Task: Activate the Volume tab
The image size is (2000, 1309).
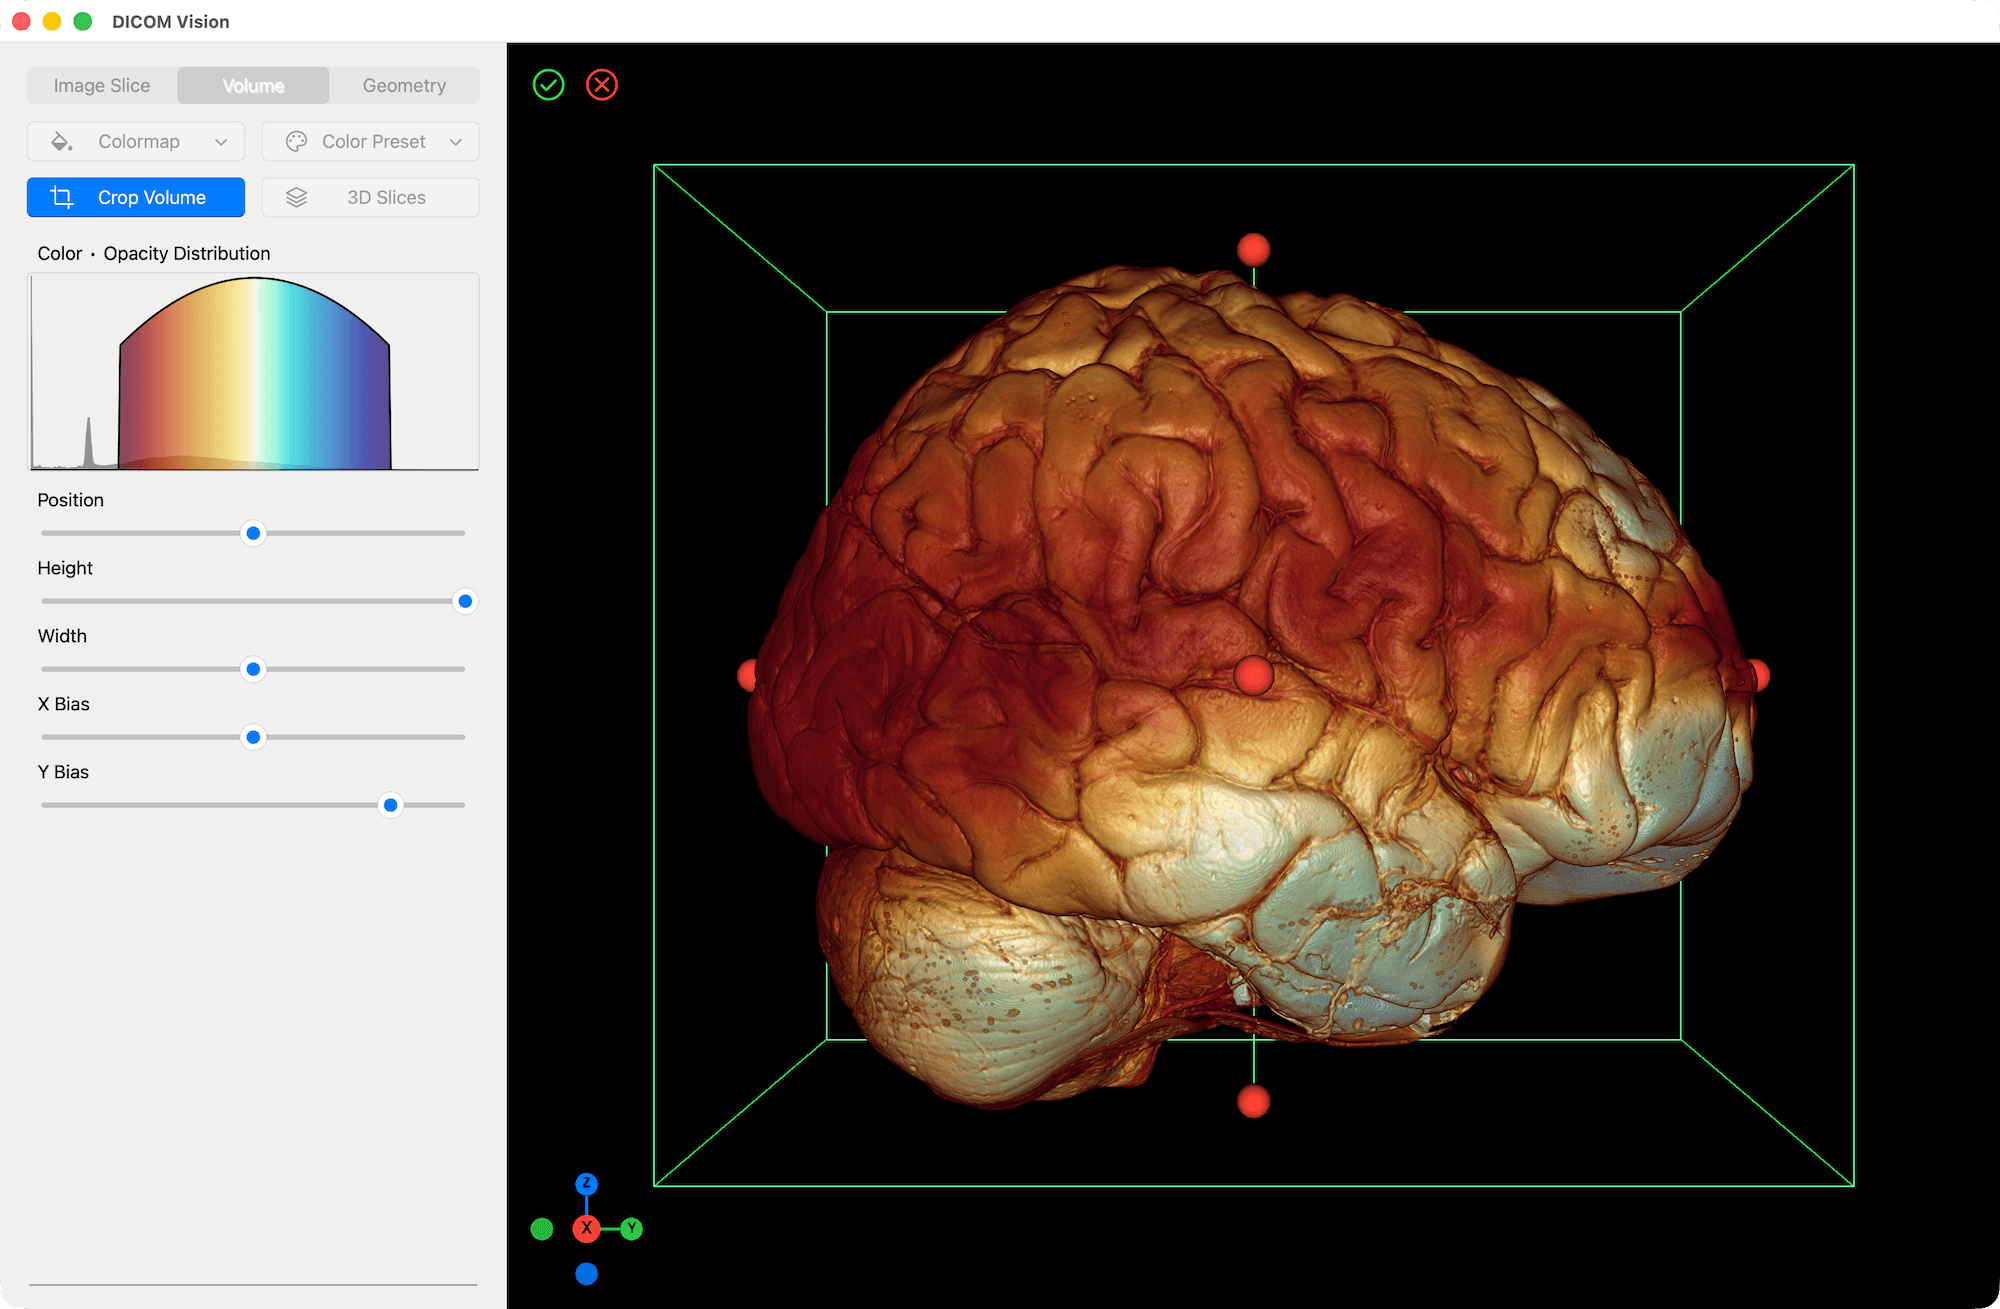Action: coord(252,85)
